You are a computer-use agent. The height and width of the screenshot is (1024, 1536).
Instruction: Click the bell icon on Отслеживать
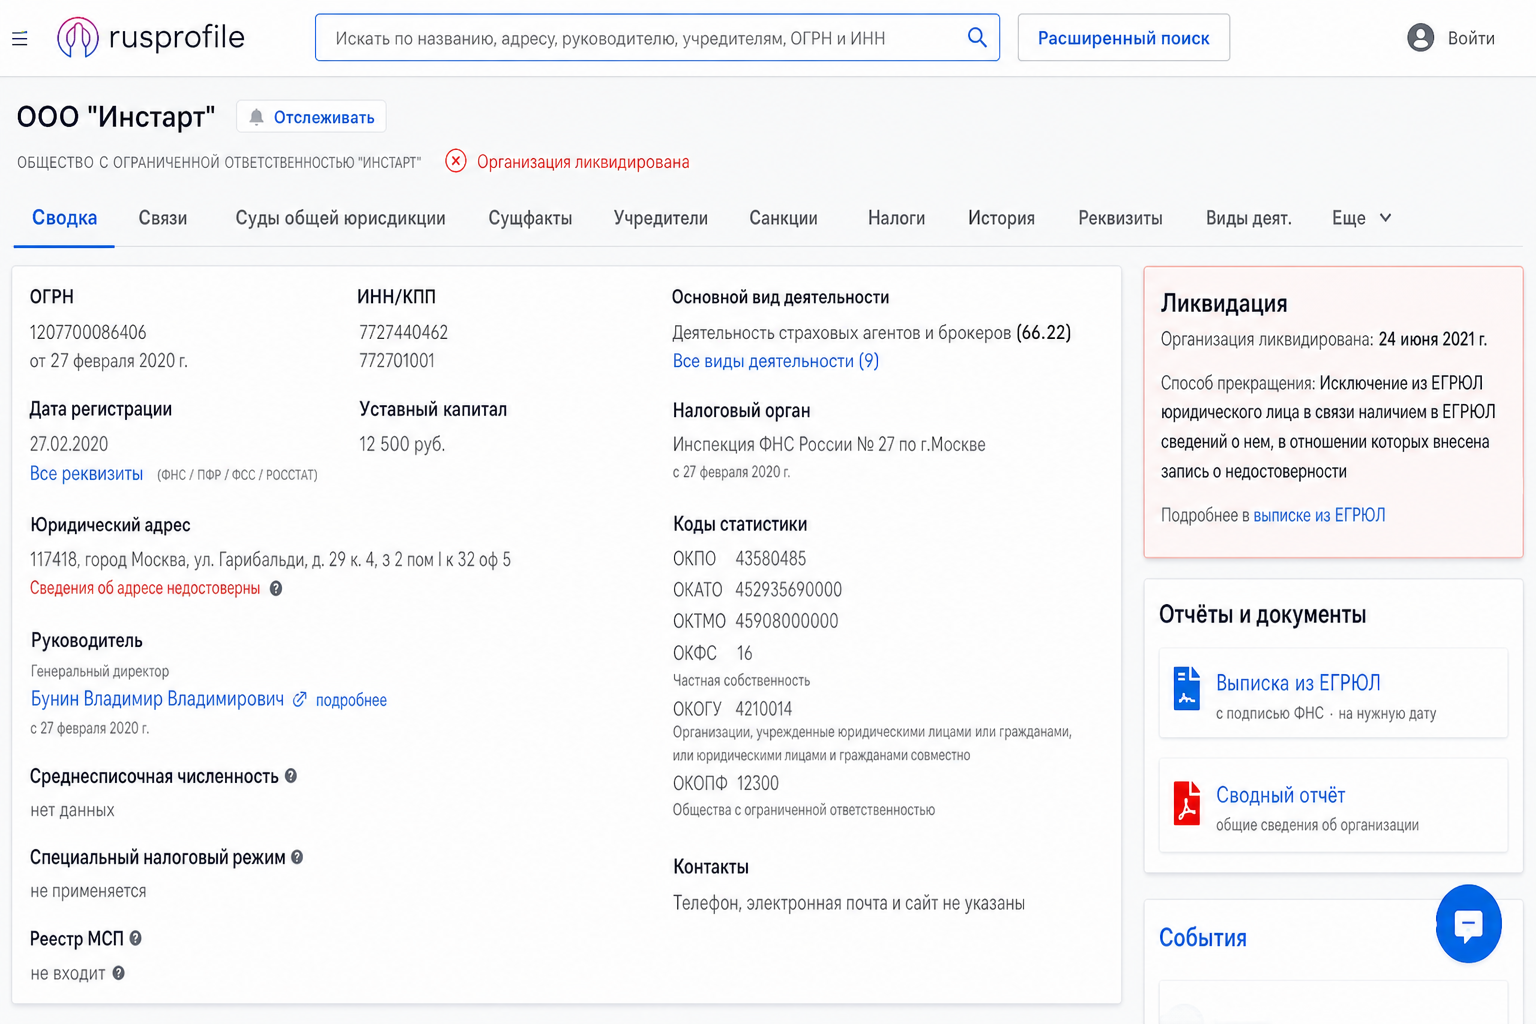257,117
